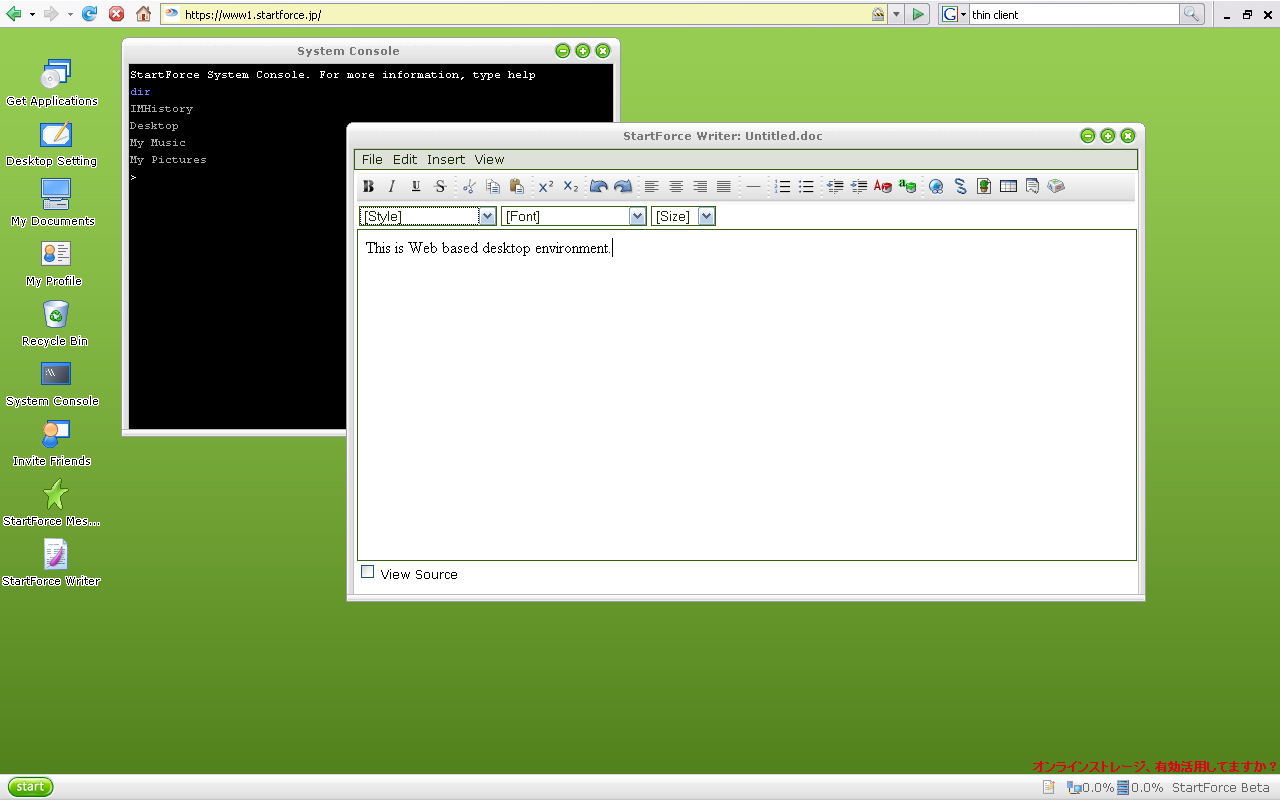Screen dimensions: 1280x800
Task: Insert a numbered list
Action: [783, 186]
